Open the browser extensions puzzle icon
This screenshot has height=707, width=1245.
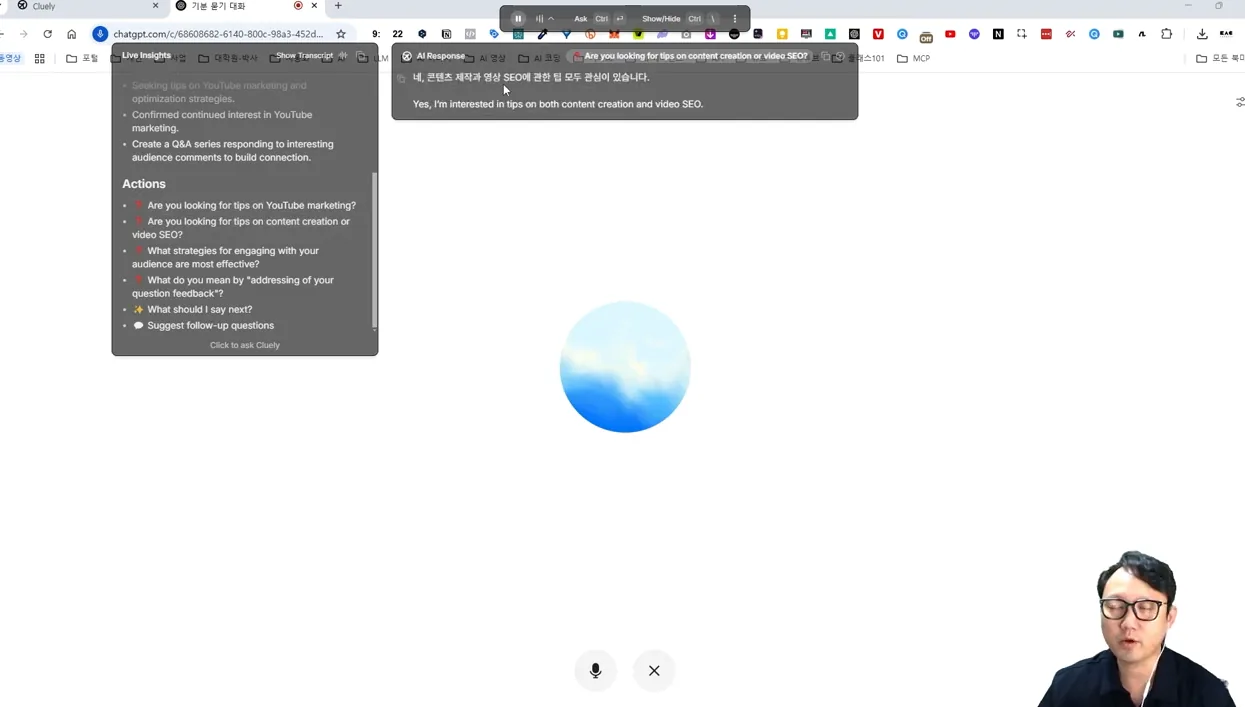point(1166,34)
